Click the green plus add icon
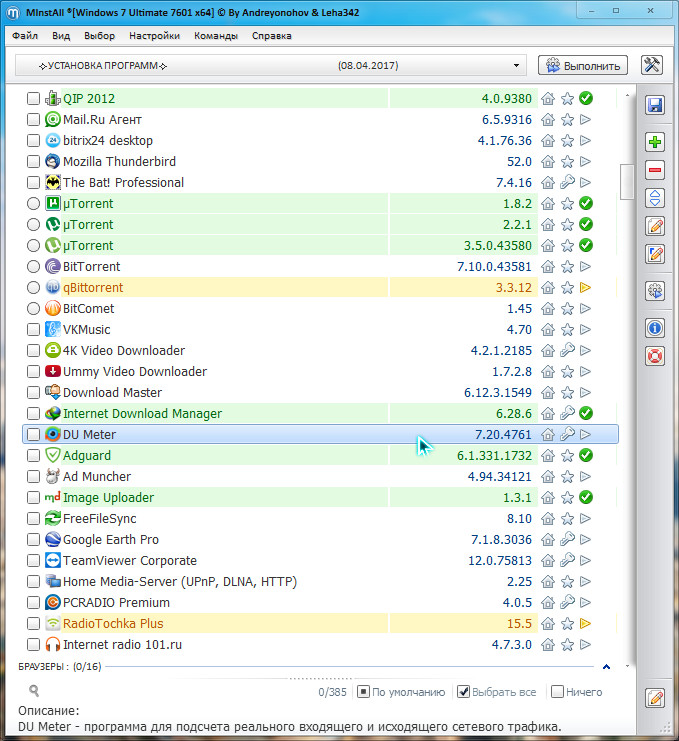This screenshot has height=741, width=679. pos(654,142)
